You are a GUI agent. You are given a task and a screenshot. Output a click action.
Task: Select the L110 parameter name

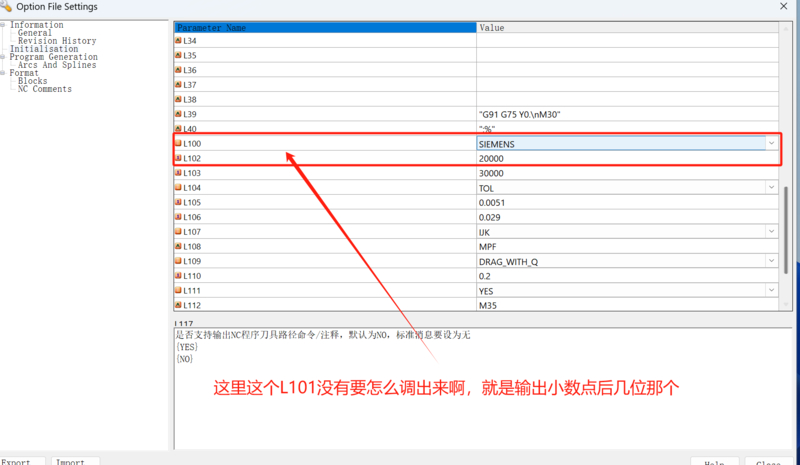pos(192,276)
